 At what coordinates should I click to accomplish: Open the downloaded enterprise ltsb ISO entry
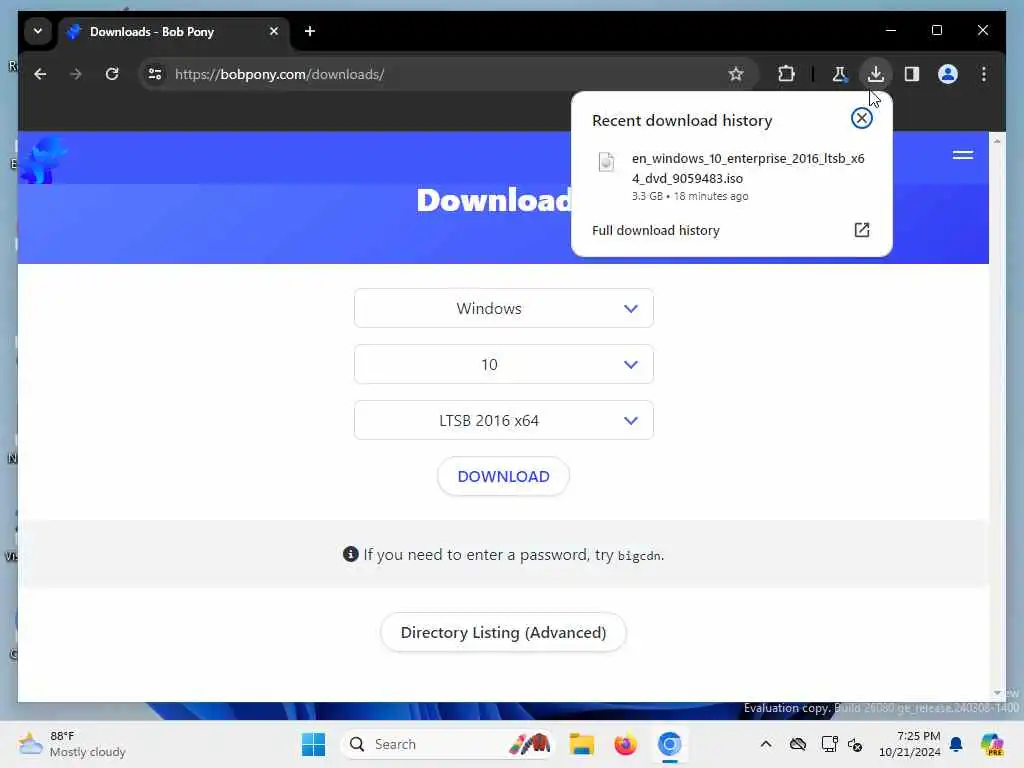(x=731, y=176)
